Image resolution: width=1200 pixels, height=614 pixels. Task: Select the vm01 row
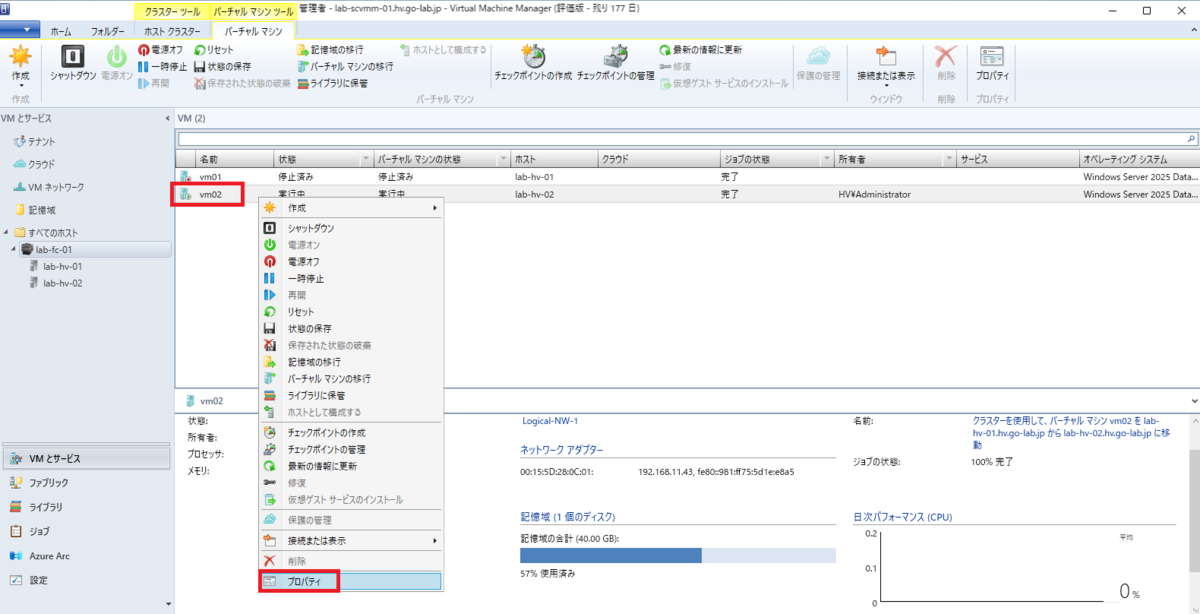click(687, 177)
